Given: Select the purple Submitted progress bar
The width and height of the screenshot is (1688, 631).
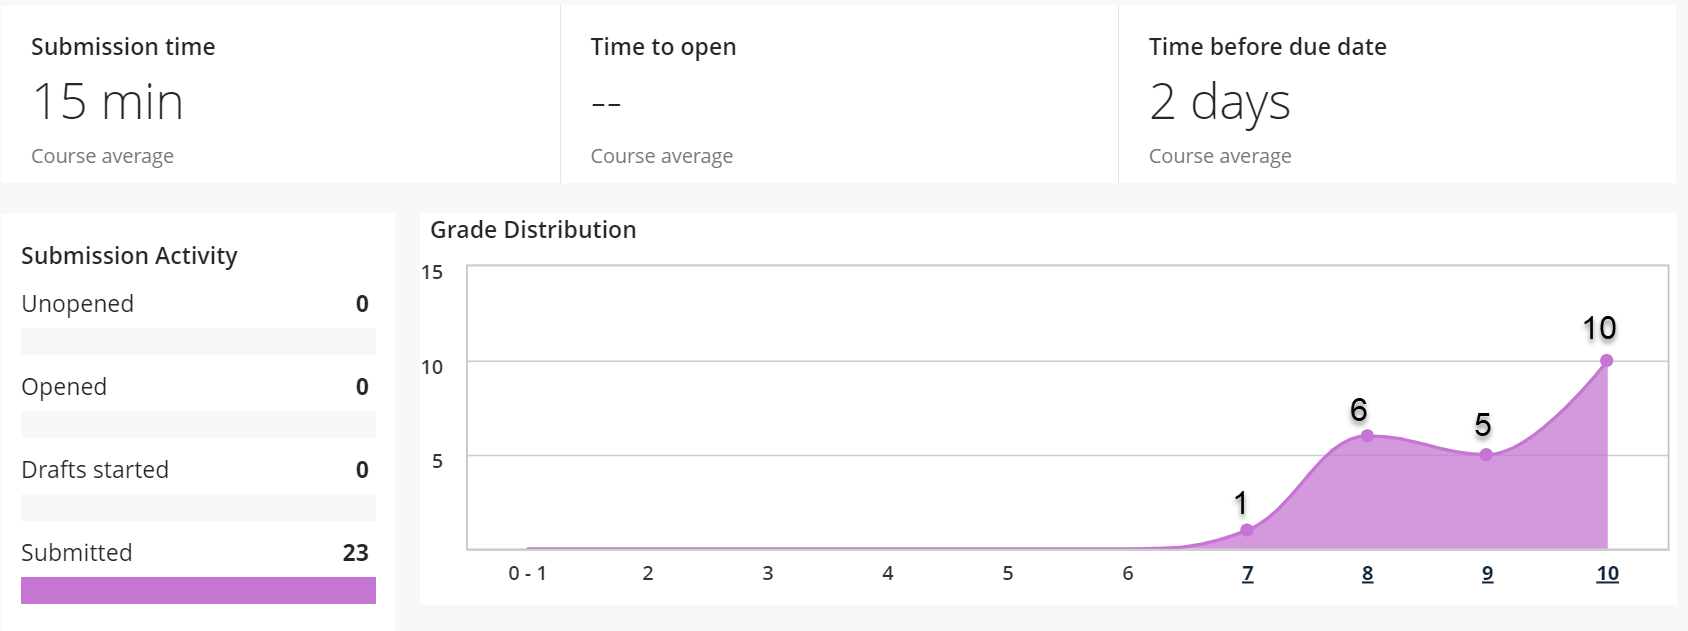Looking at the screenshot, I should pos(198,590).
